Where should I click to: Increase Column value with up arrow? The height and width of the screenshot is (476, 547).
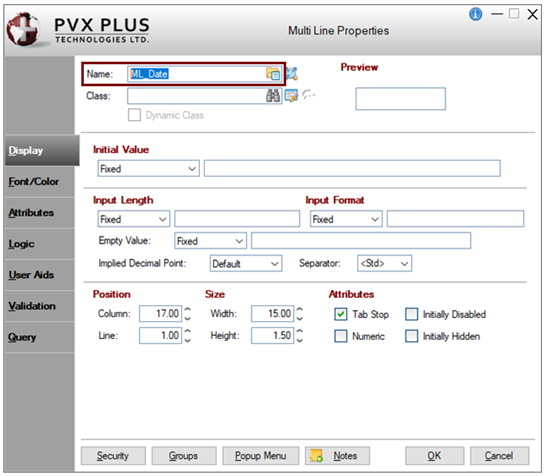188,309
